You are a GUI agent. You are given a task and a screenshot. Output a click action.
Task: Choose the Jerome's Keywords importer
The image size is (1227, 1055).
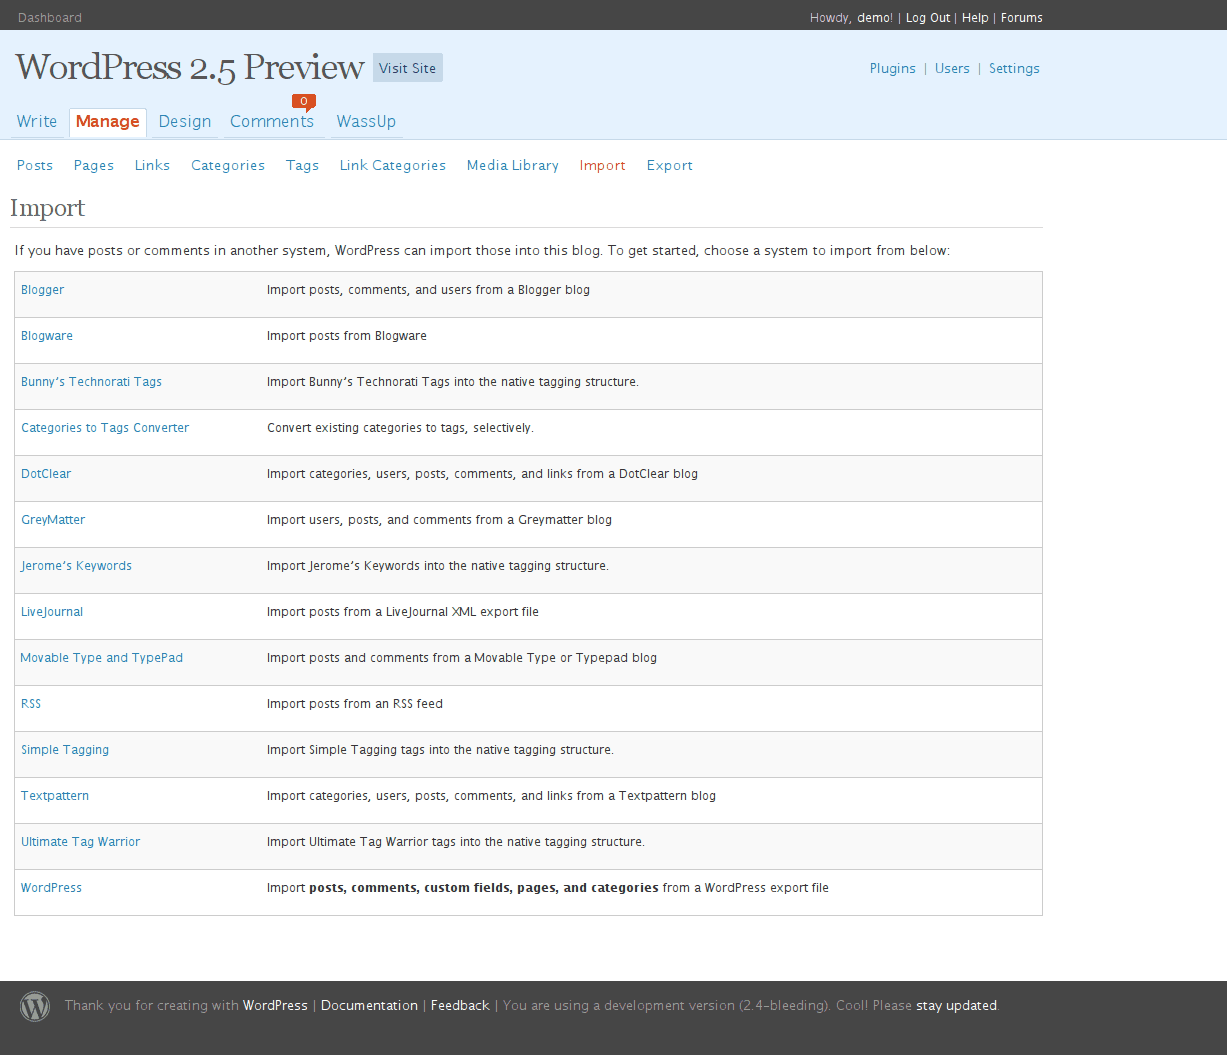(76, 566)
